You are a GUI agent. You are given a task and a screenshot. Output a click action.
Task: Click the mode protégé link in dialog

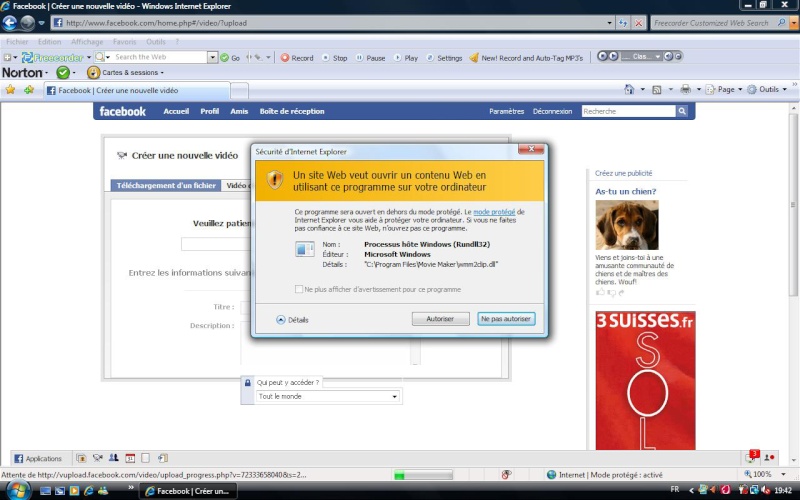coord(494,212)
